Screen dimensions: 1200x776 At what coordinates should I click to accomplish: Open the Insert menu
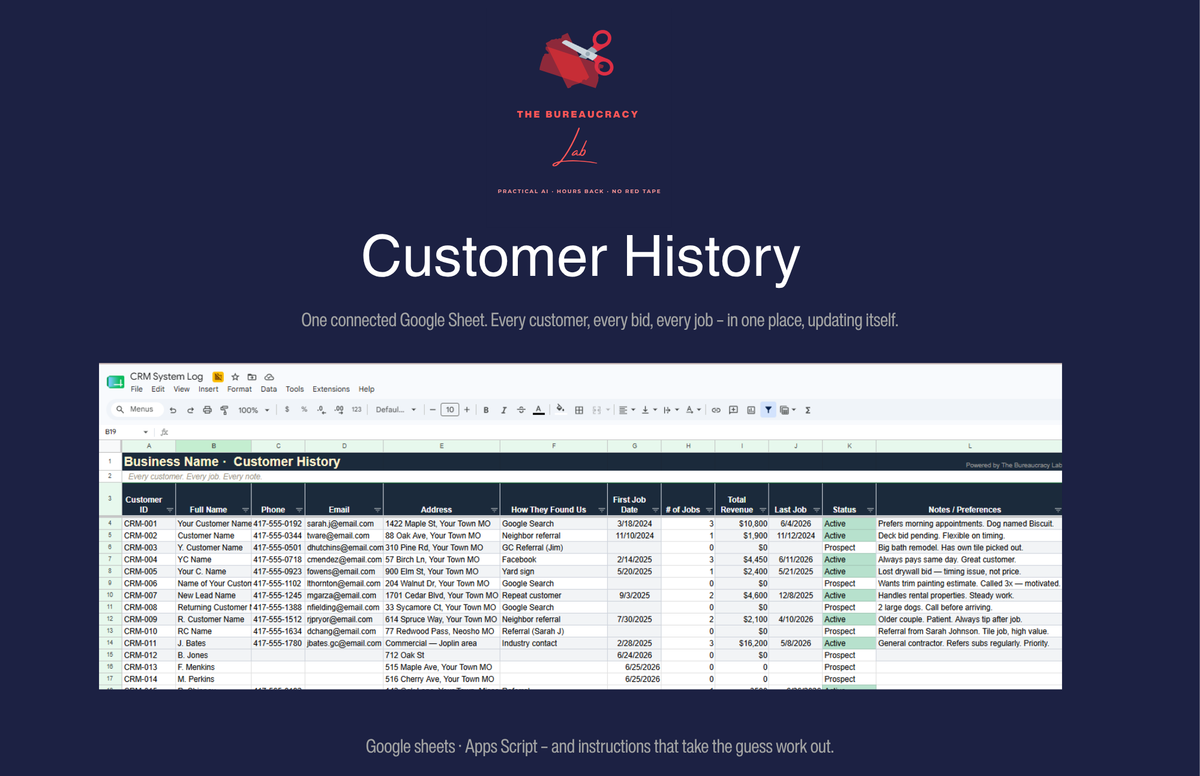click(x=208, y=389)
